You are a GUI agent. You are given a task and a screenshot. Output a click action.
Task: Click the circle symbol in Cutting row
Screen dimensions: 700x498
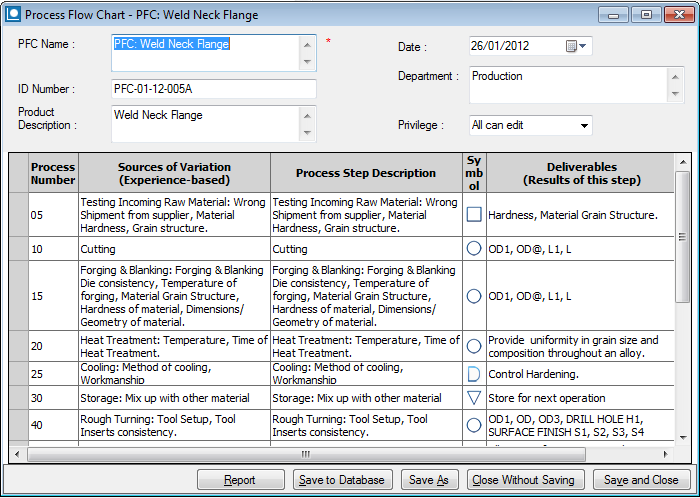(x=474, y=249)
